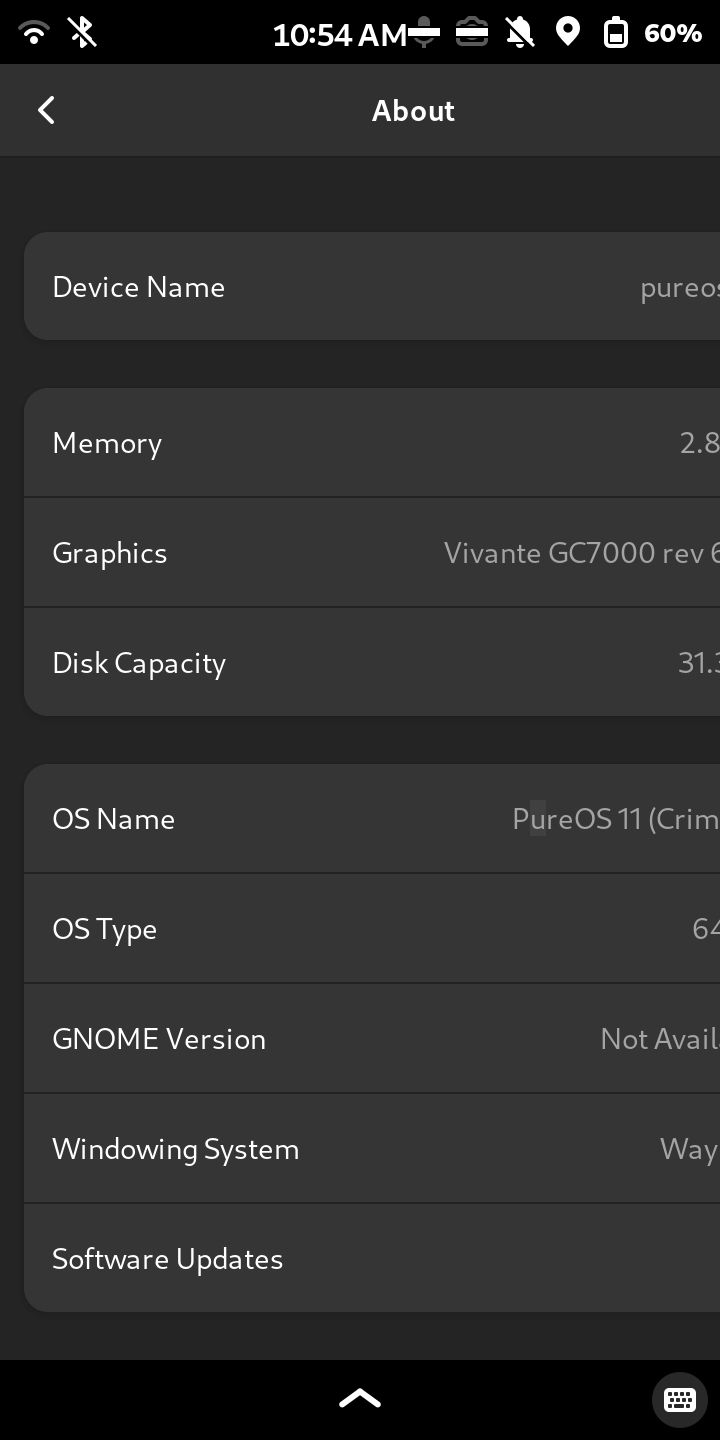Click the 10:54 AM clock

point(339,34)
